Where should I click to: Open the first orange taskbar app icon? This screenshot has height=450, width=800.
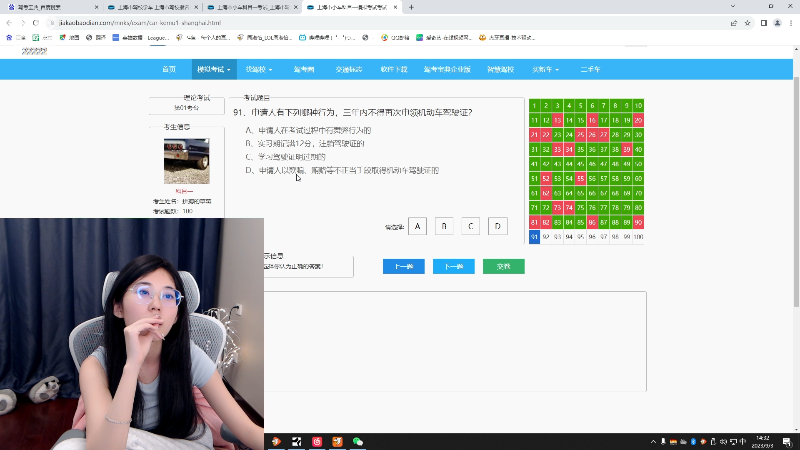[276, 441]
